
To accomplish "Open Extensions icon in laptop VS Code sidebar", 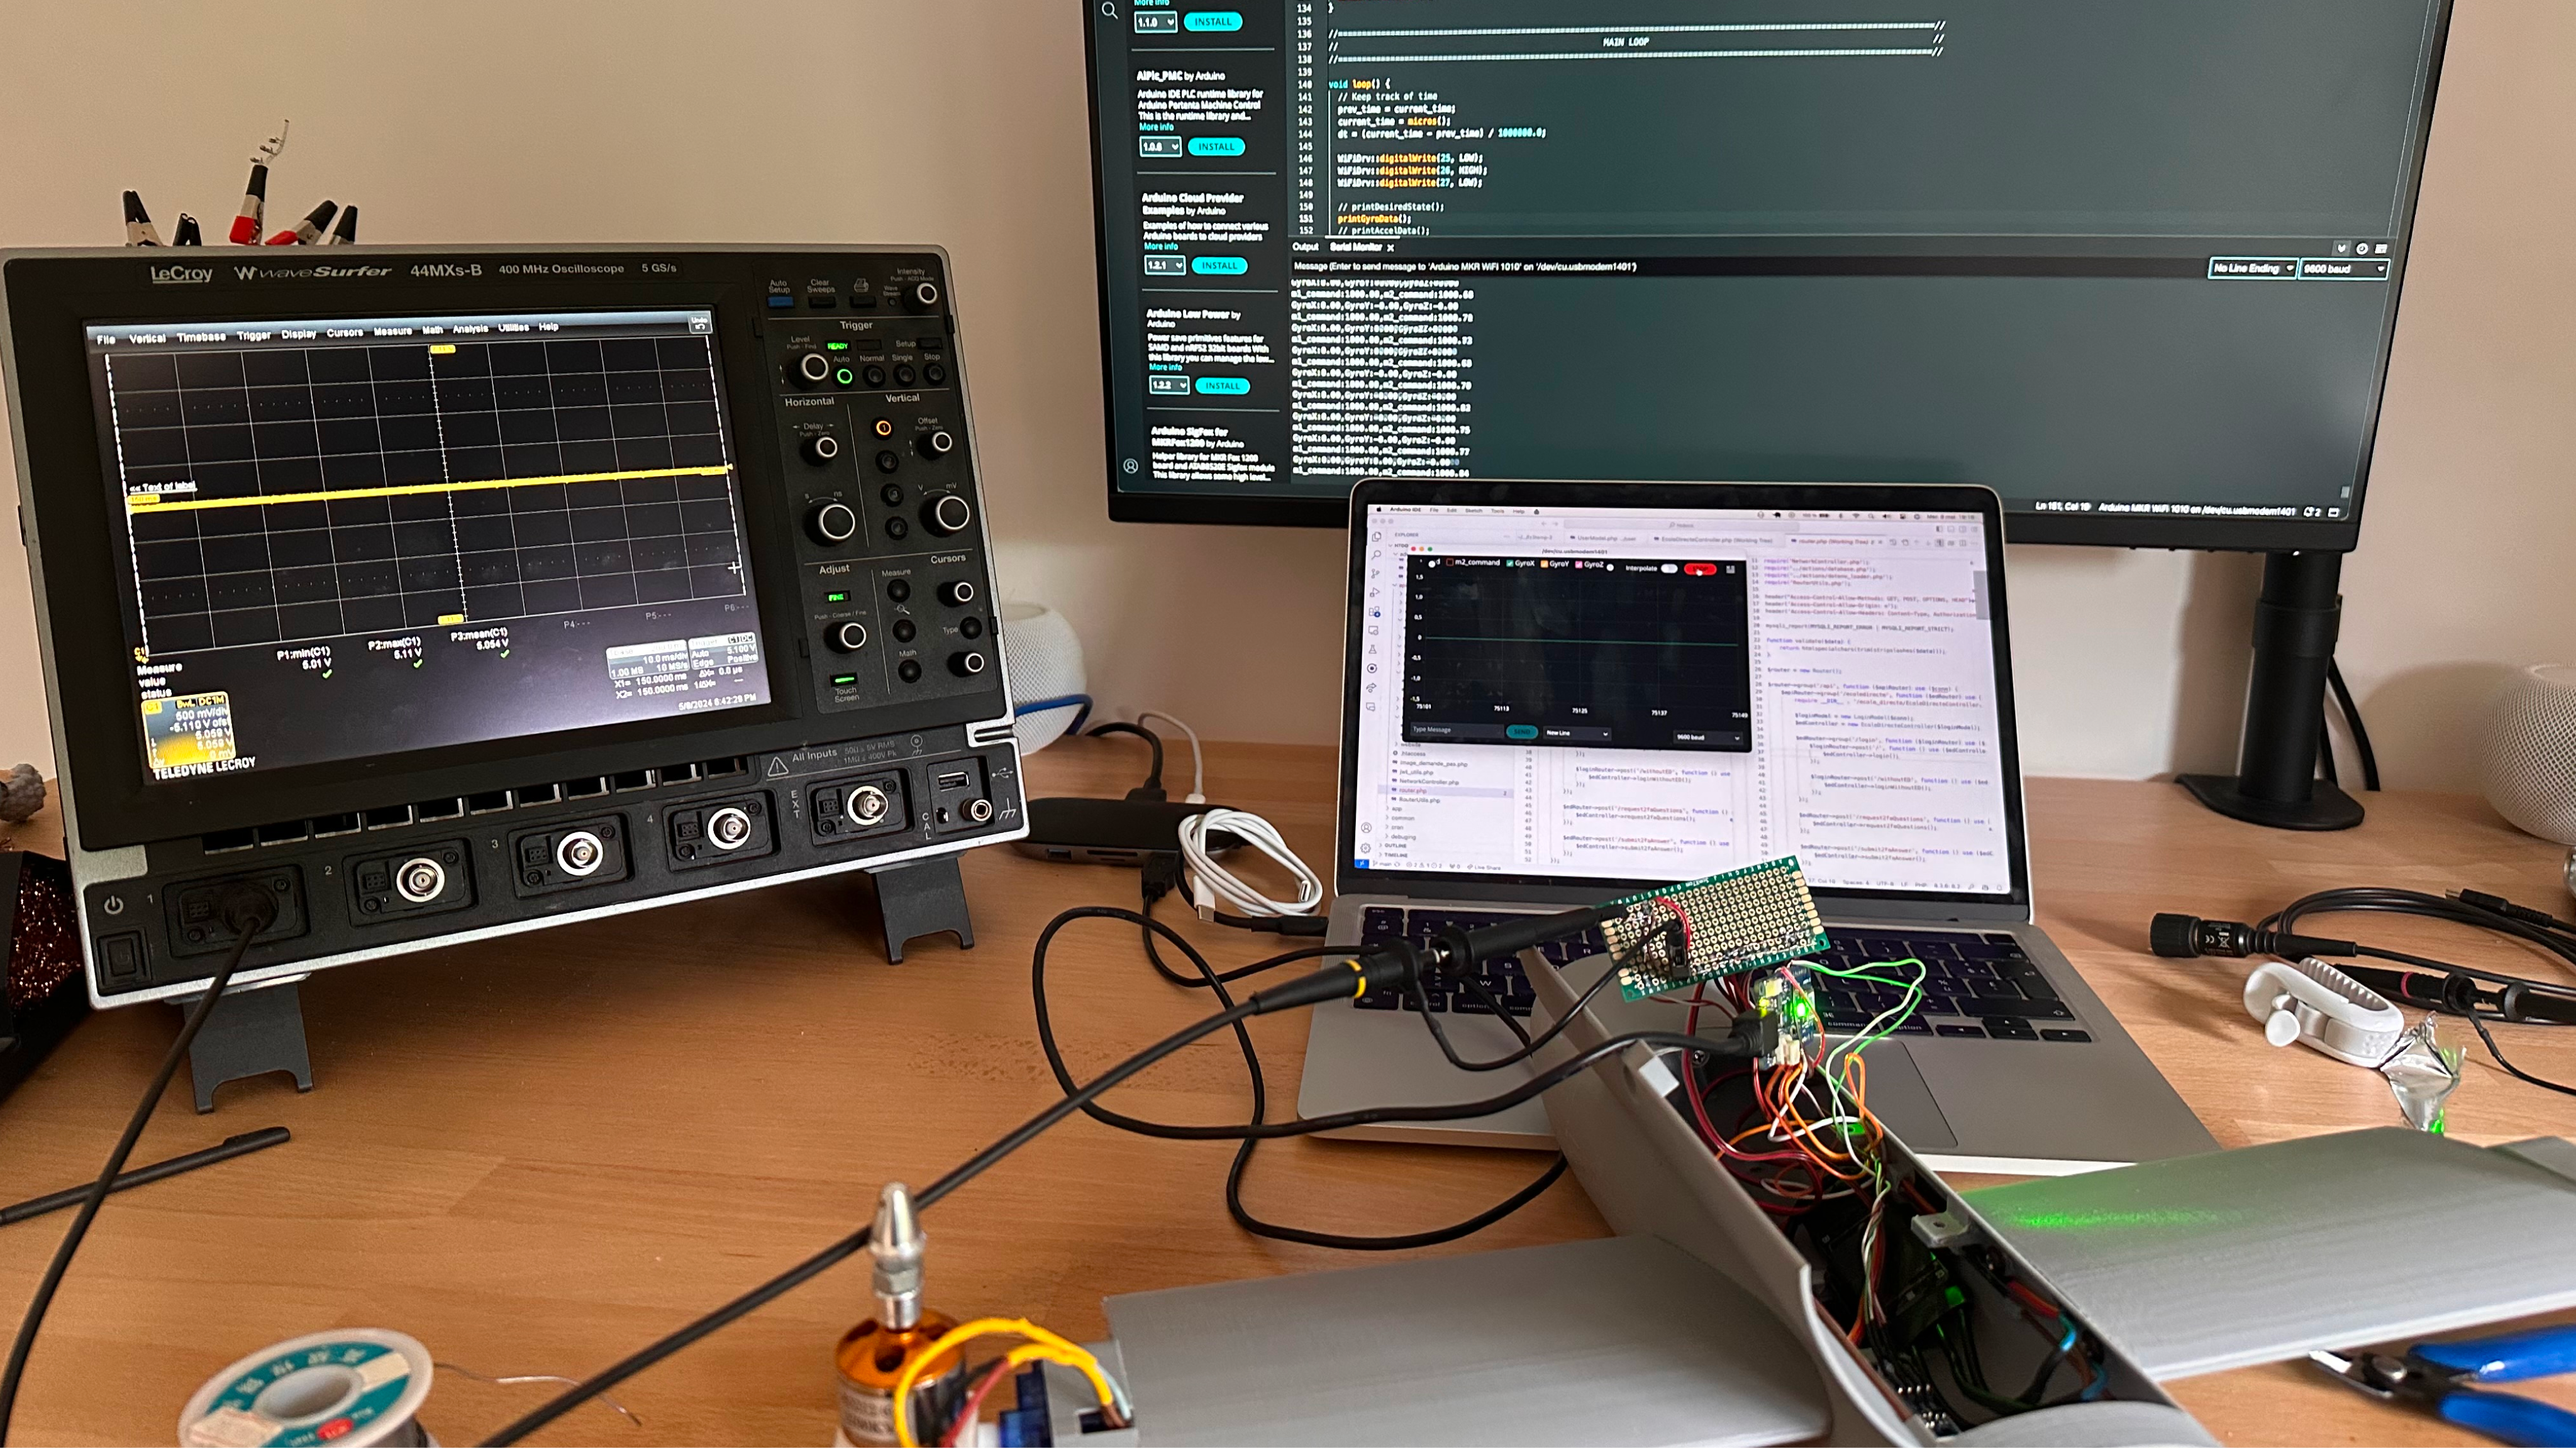I will [1374, 612].
